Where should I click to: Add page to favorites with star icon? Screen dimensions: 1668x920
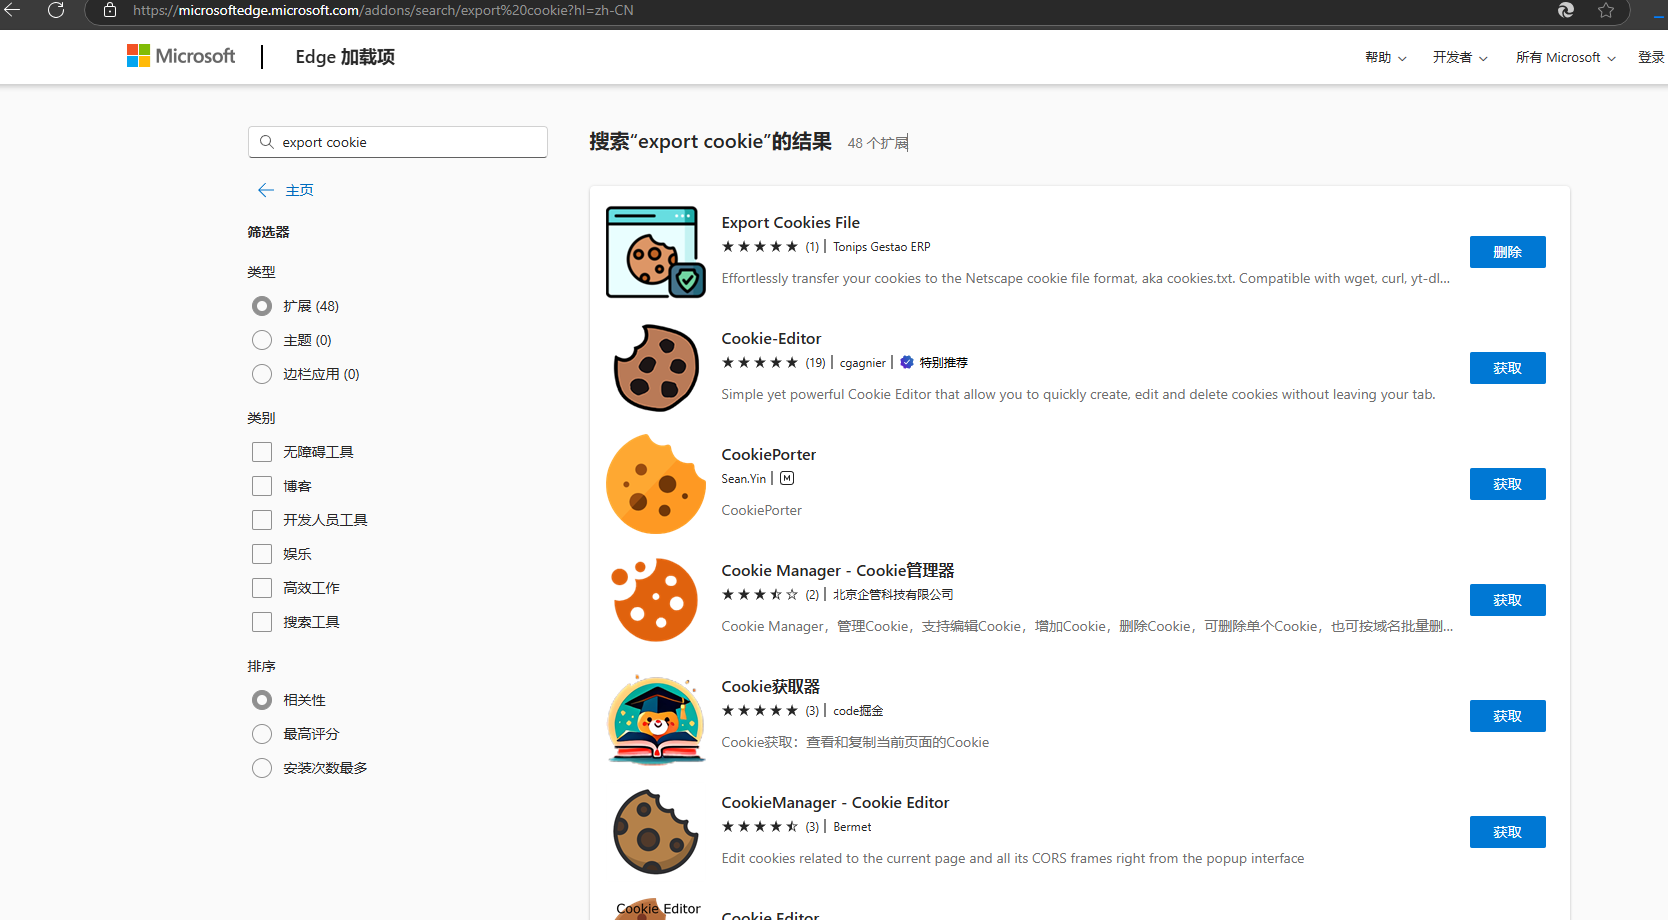point(1606,10)
